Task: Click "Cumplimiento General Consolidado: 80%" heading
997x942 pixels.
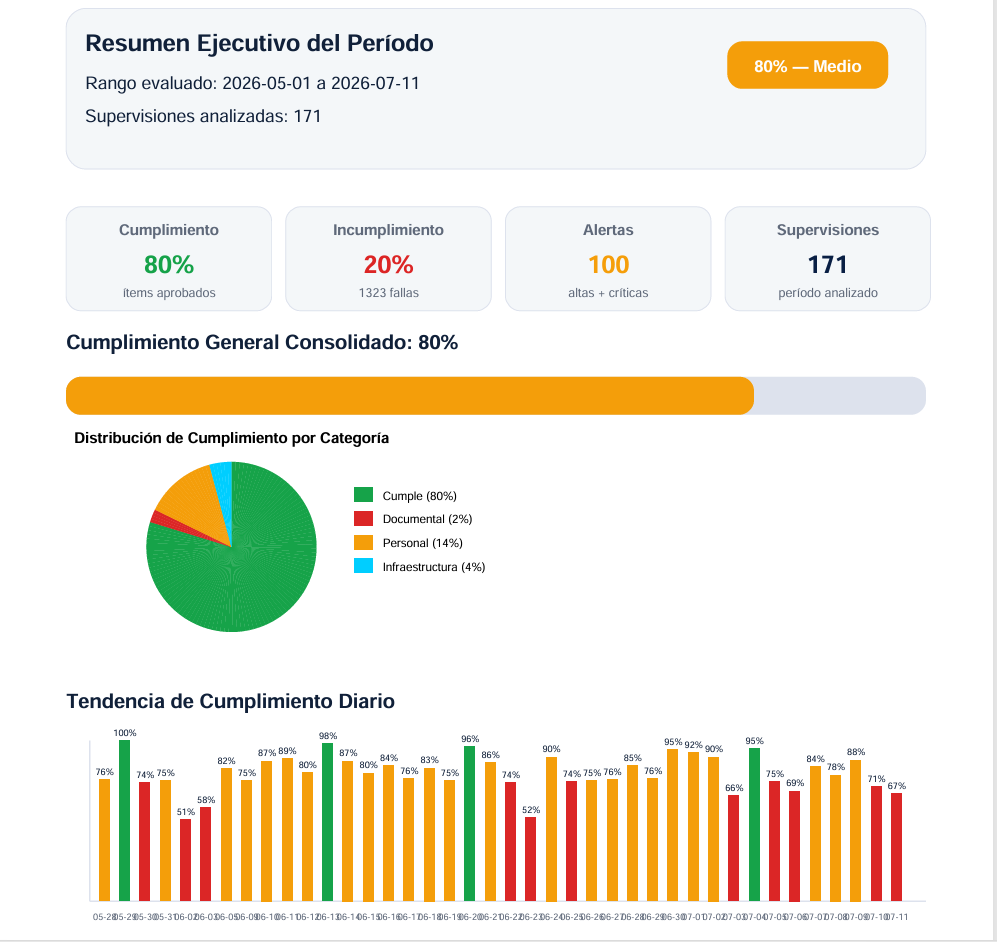Action: click(x=262, y=343)
